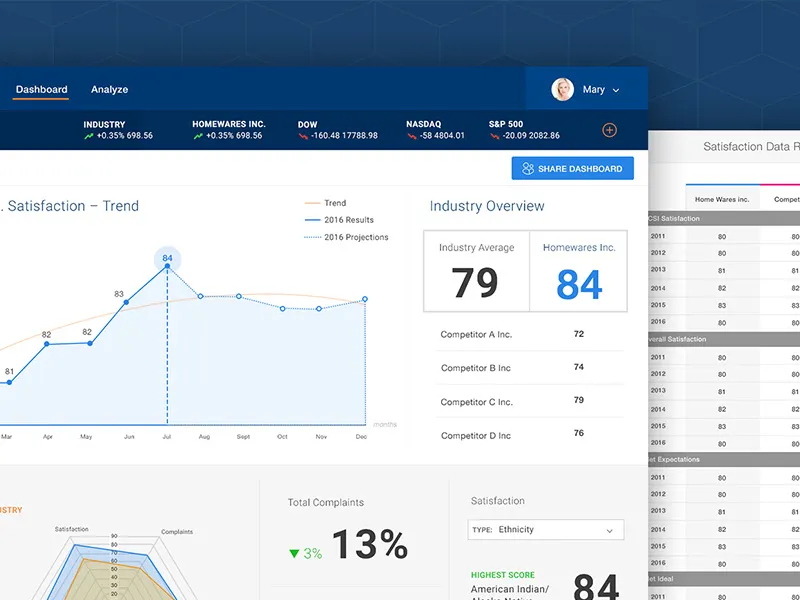Expand the user menu chevron beside Mary

tap(616, 90)
